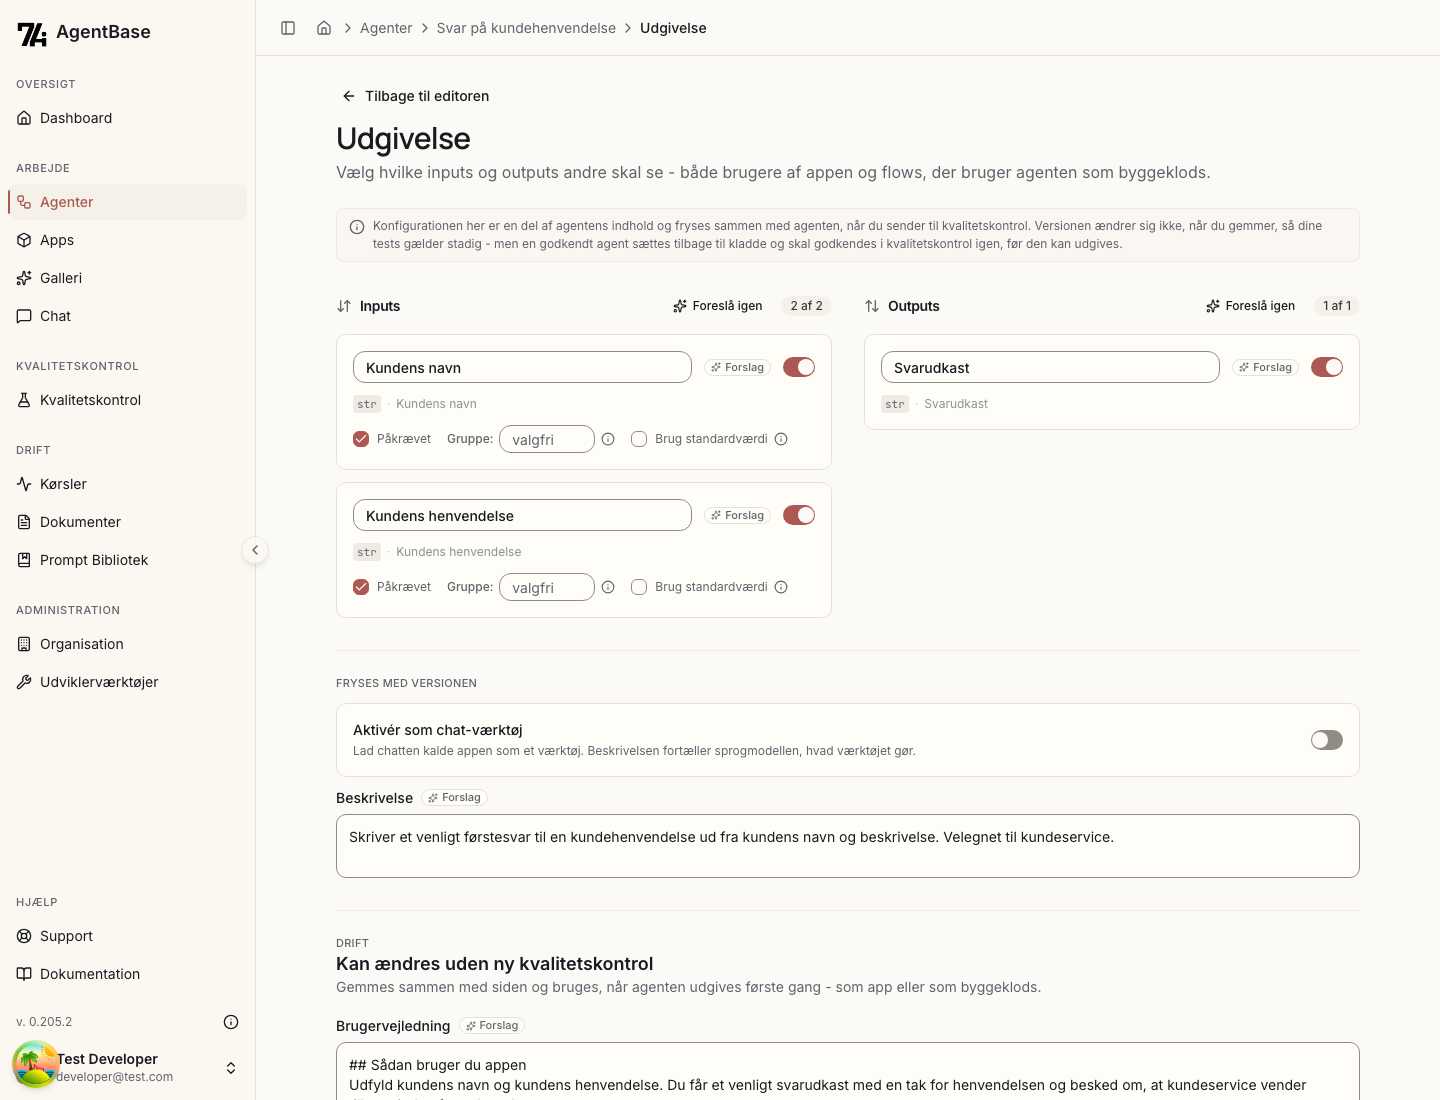Click Forslag button beside Beskrivelse label
1440x1100 pixels.
click(455, 797)
